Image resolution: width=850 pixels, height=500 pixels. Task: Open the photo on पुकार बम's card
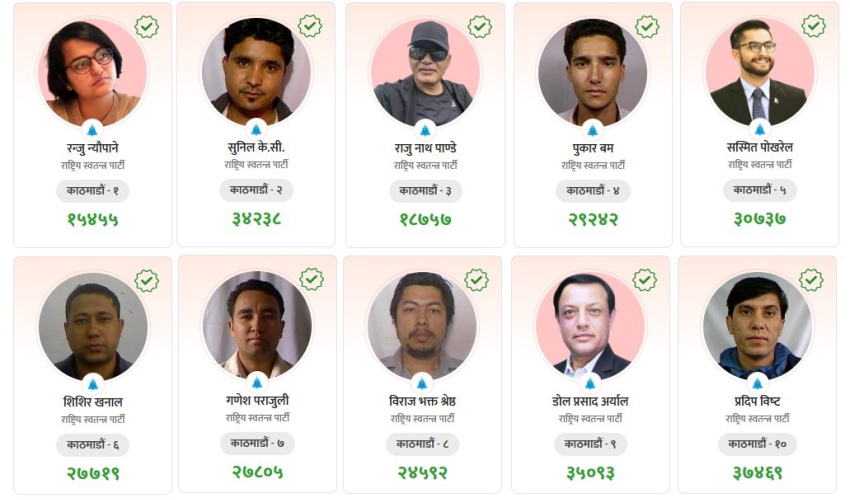[x=593, y=72]
